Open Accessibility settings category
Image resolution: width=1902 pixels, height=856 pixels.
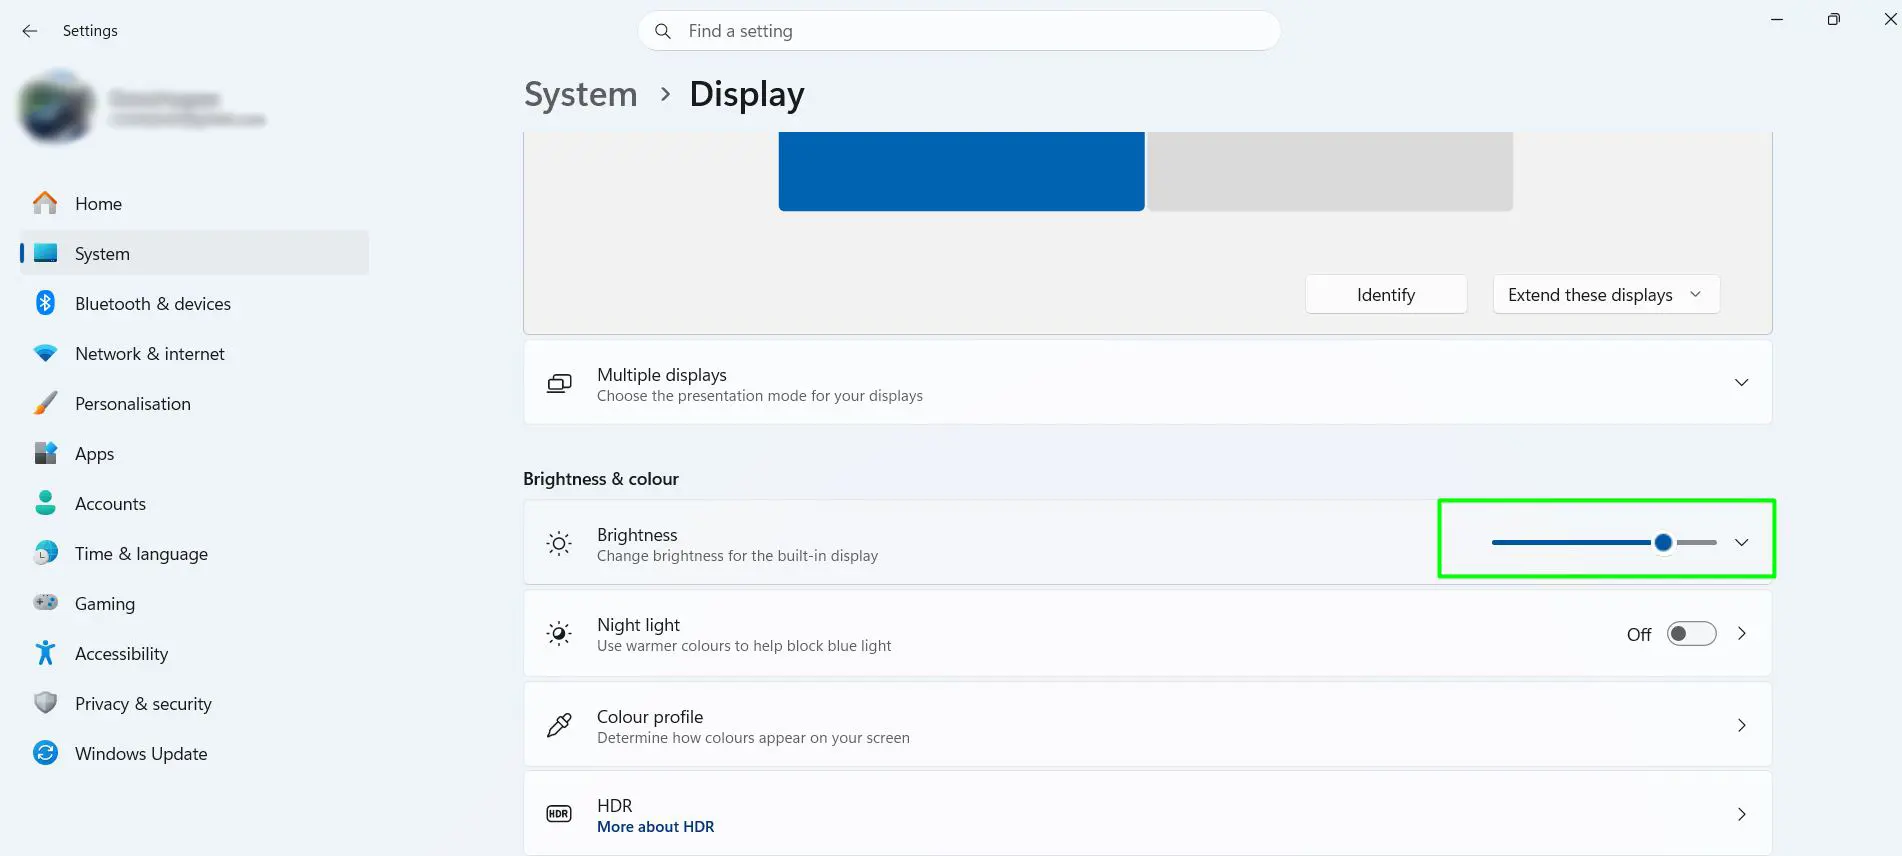point(194,653)
